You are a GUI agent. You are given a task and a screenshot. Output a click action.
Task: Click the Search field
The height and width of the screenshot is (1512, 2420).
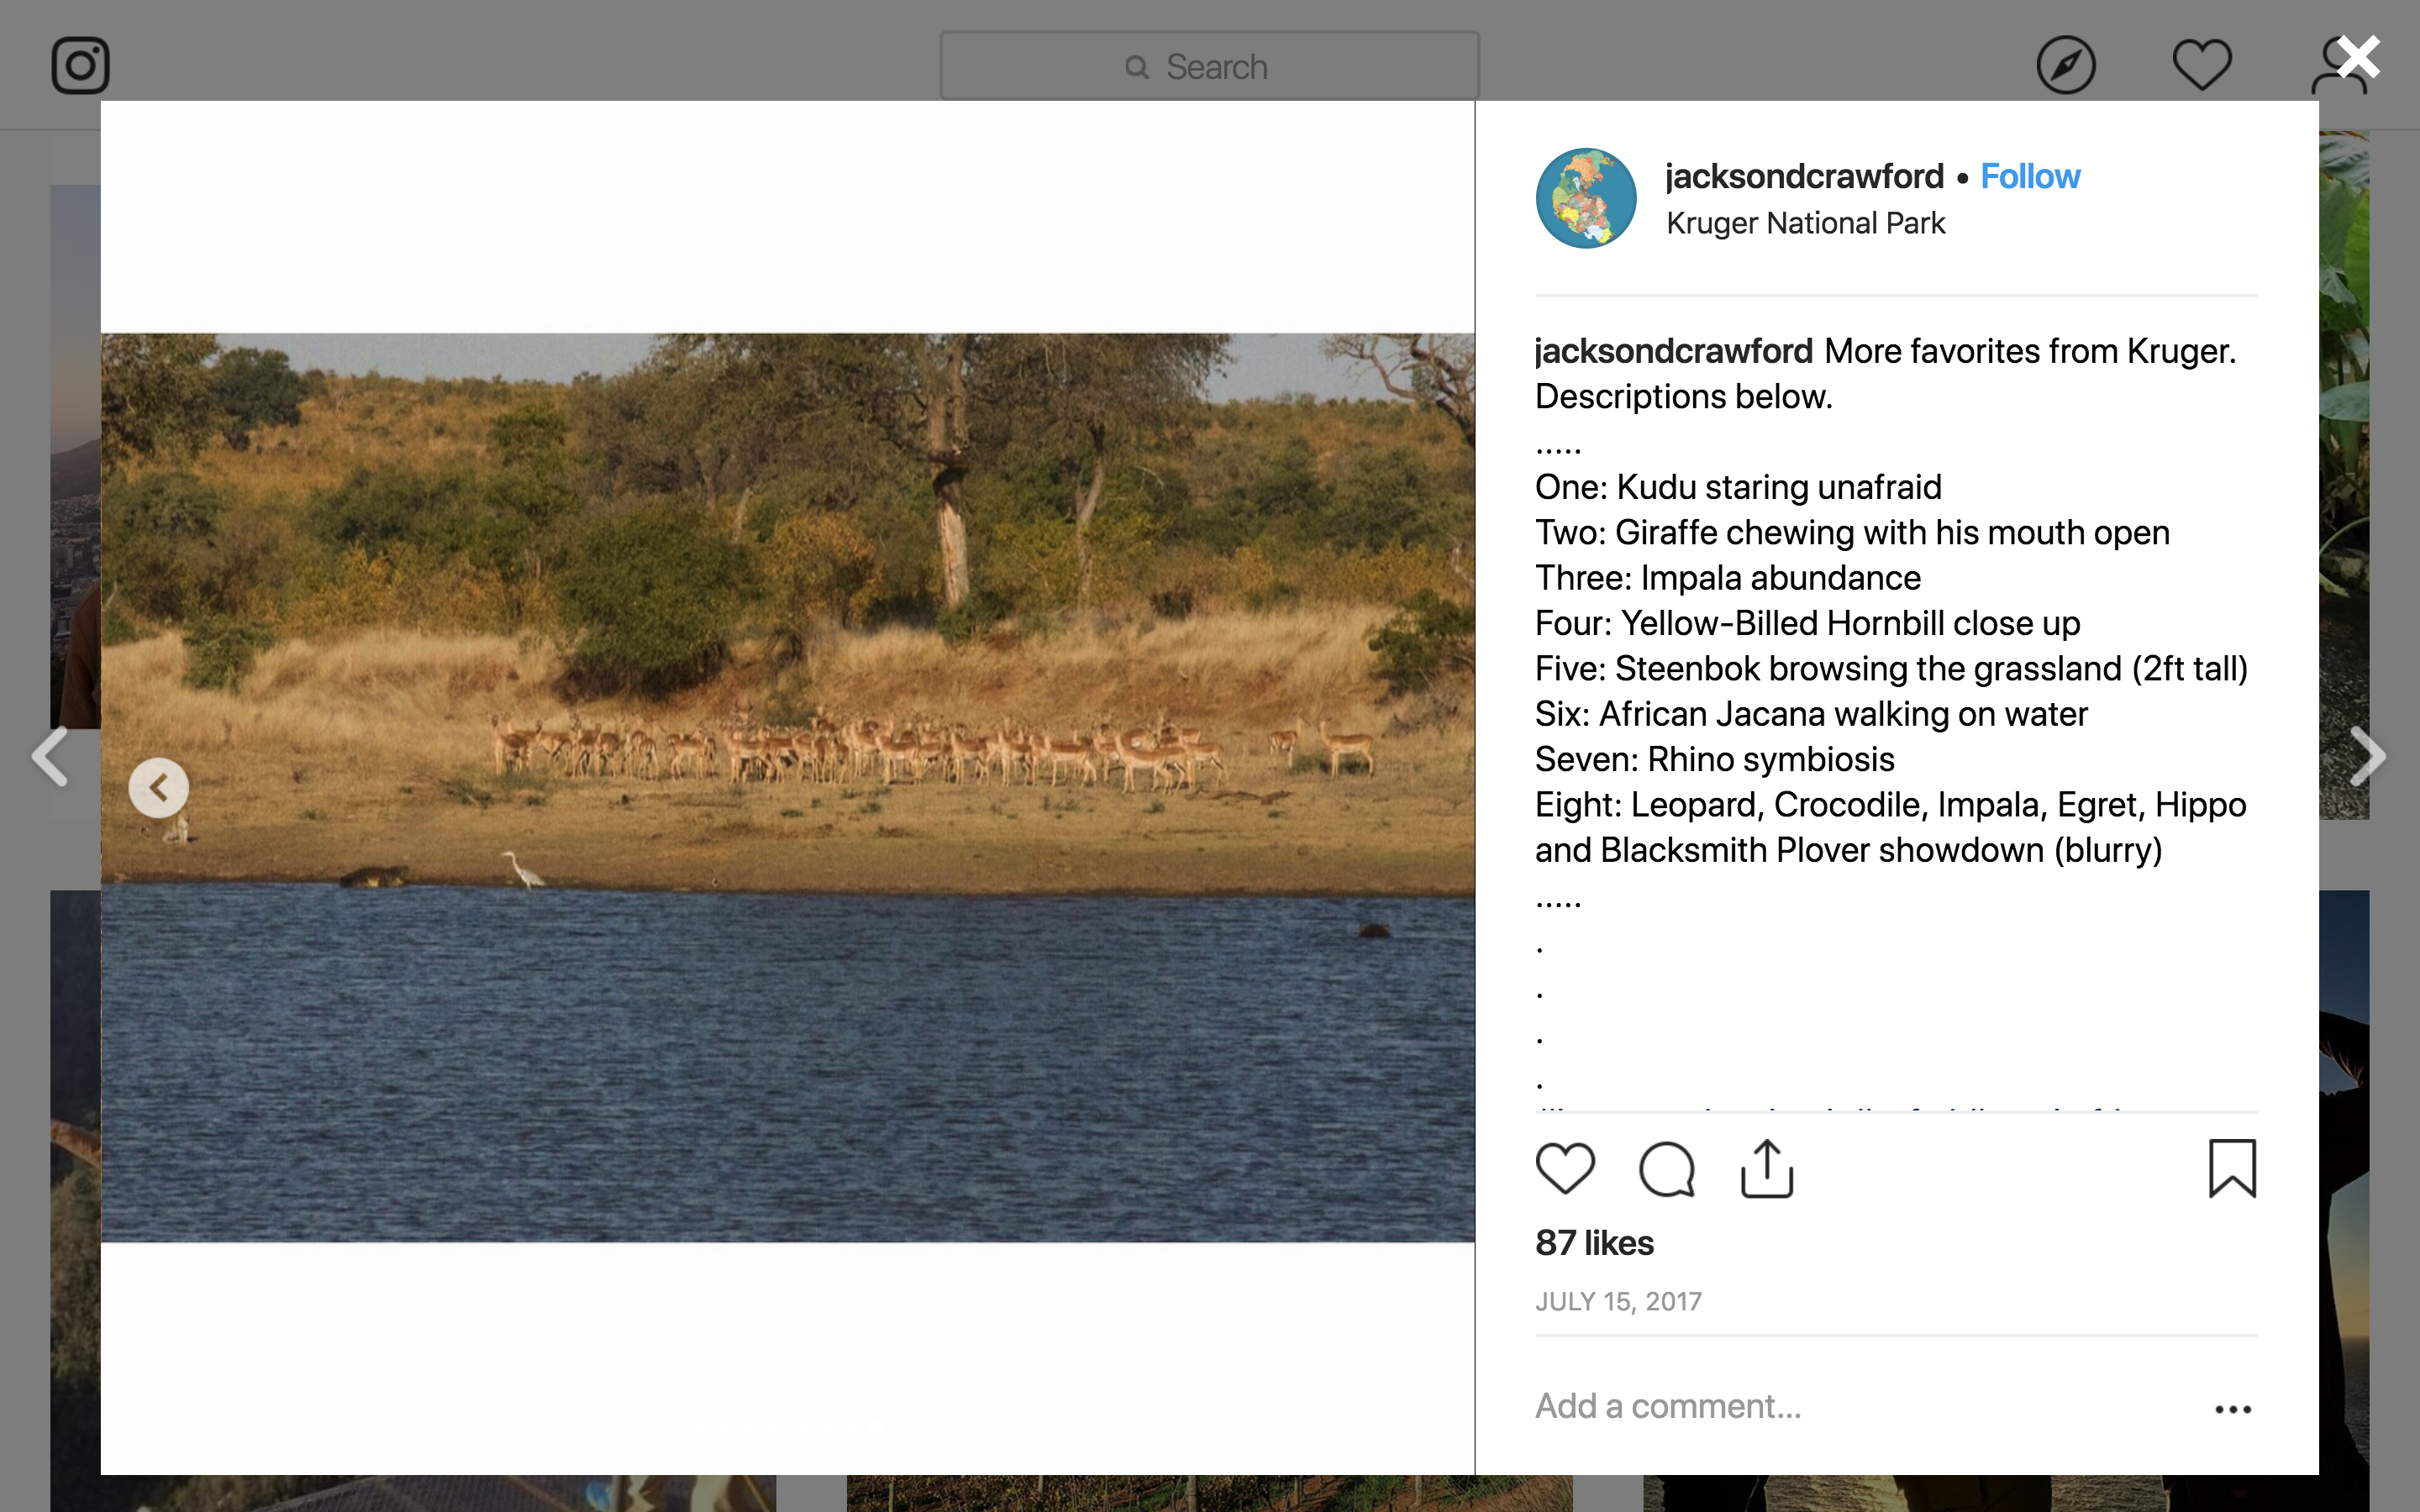[x=1209, y=66]
